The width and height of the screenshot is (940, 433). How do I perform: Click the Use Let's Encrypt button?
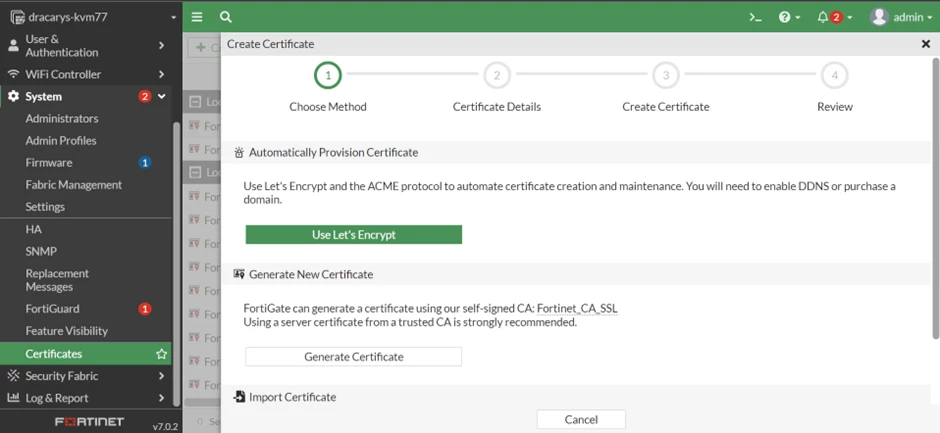coord(354,234)
